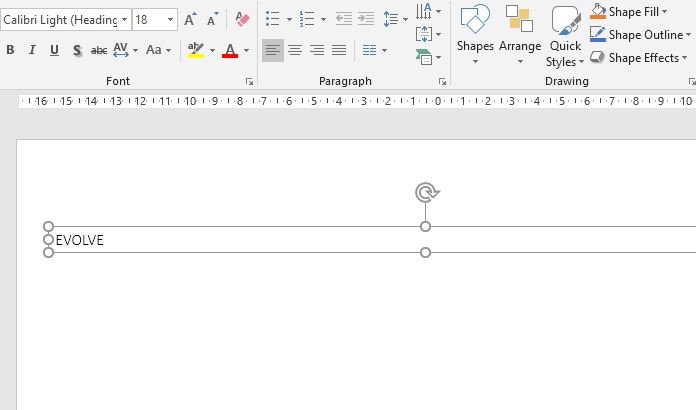Click the Arrange button
696x410 pixels.
(x=520, y=35)
